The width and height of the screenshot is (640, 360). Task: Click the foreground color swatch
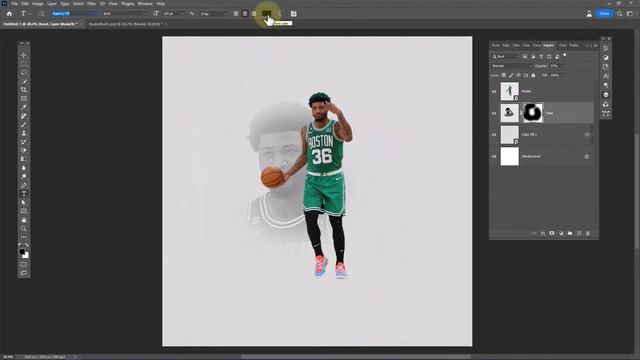[x=22, y=251]
